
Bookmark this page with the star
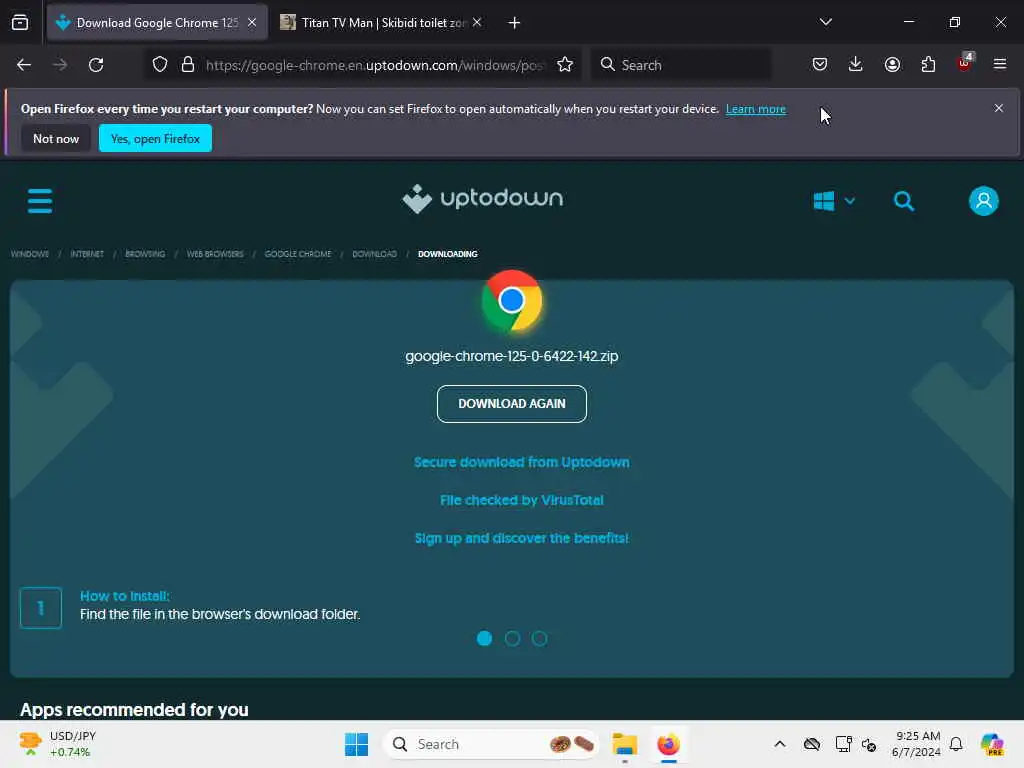pos(565,65)
